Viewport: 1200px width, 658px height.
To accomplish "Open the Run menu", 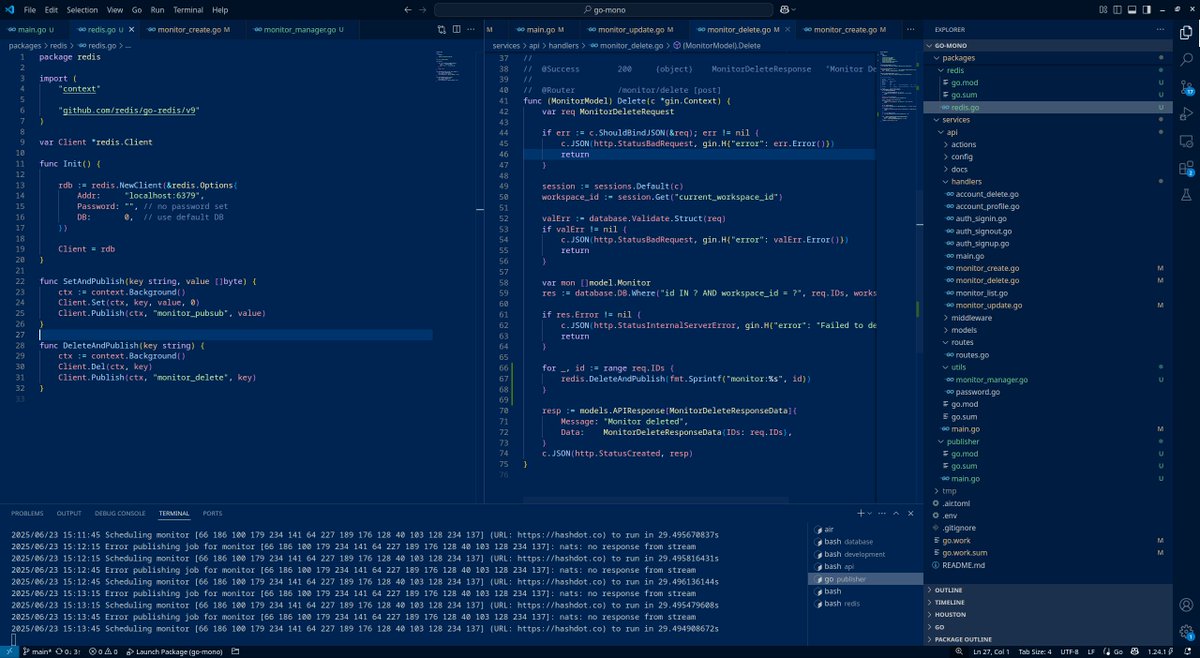I will 157,9.
